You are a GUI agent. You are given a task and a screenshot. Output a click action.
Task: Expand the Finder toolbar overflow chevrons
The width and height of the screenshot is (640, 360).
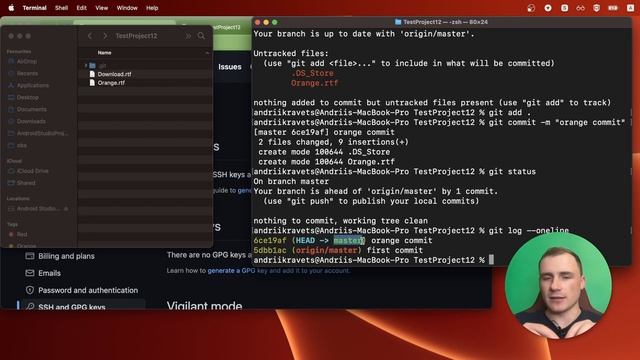188,36
